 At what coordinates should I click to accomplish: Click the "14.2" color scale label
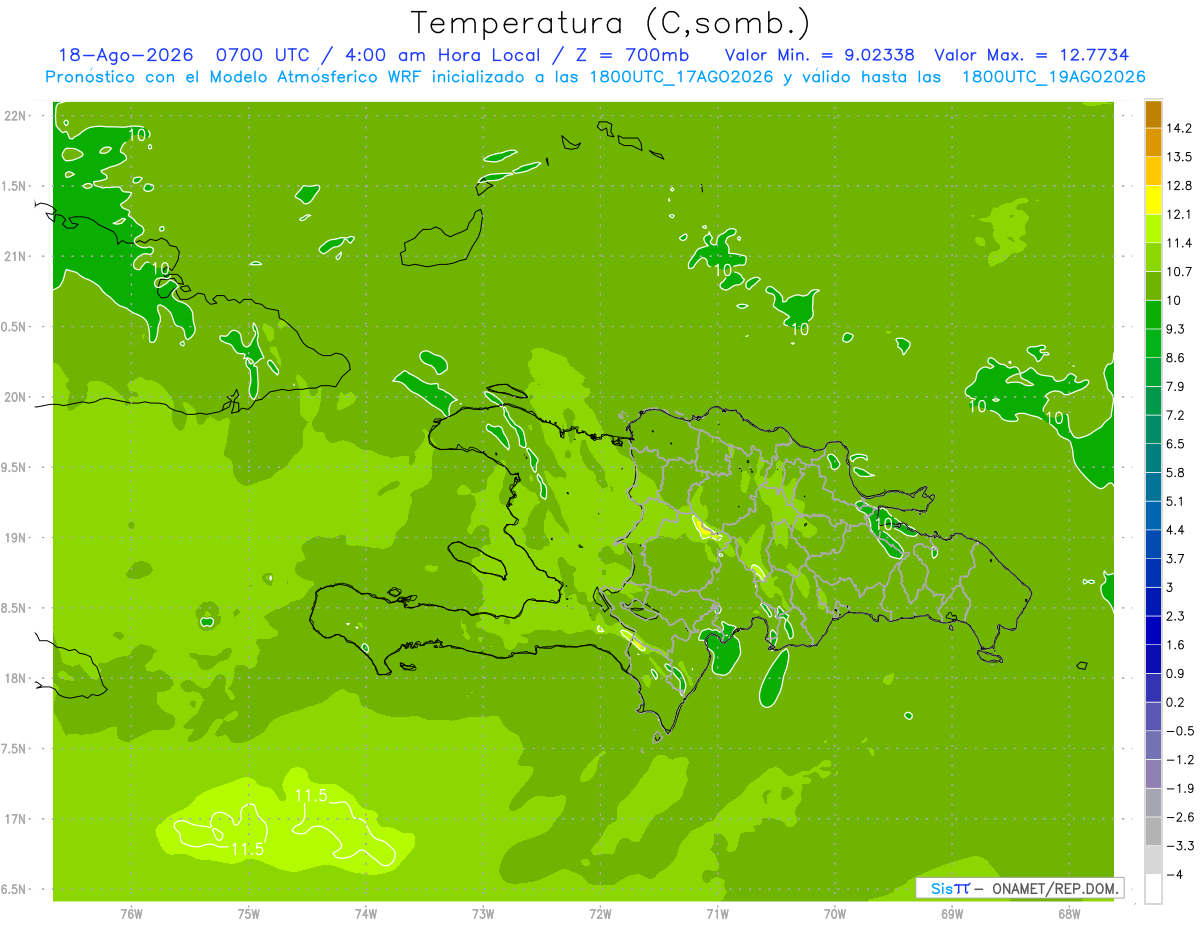tap(1180, 128)
